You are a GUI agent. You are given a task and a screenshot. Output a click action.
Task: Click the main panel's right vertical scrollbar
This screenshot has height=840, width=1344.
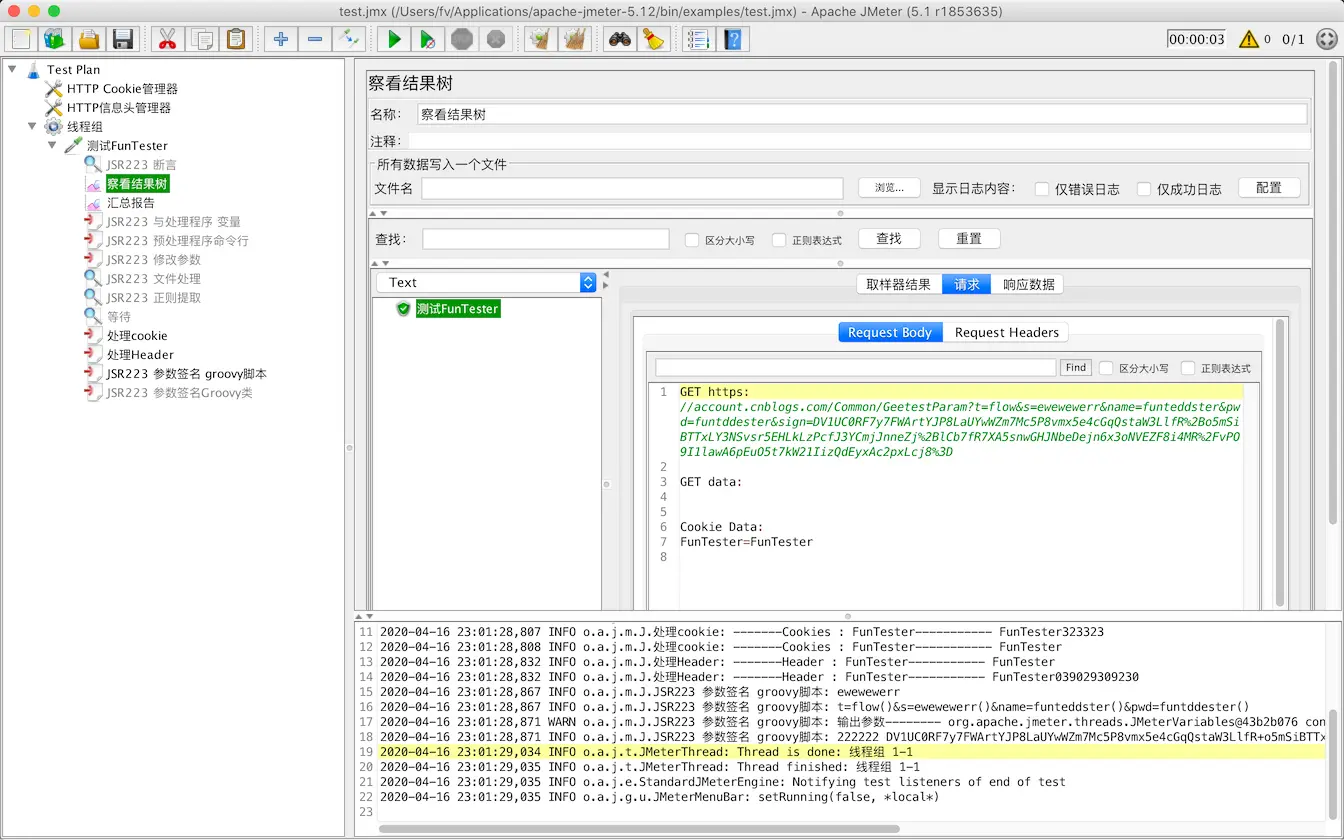(1332, 294)
